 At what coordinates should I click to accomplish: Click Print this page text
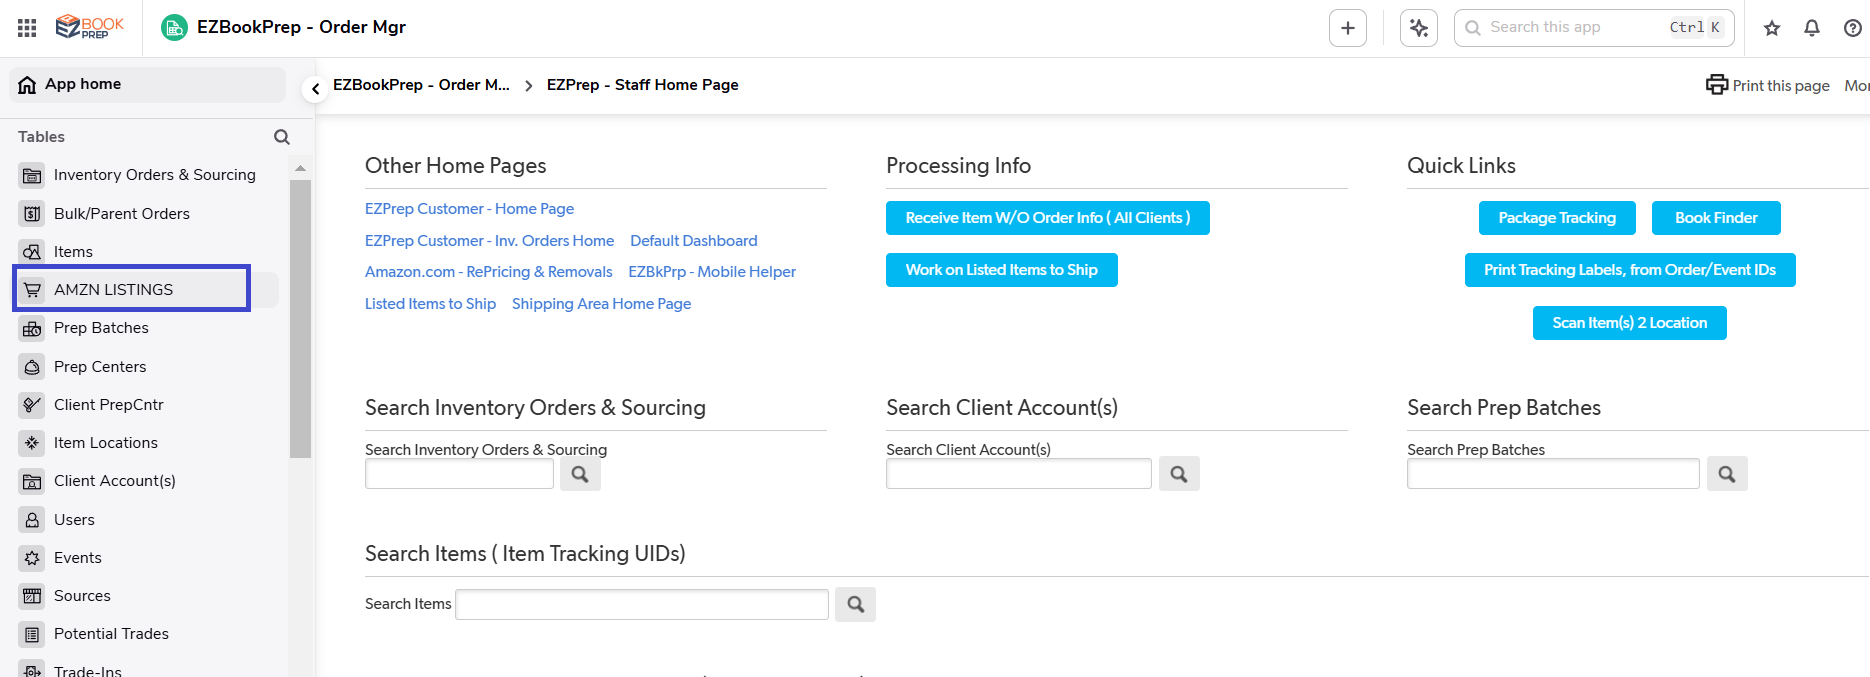[x=1781, y=86]
